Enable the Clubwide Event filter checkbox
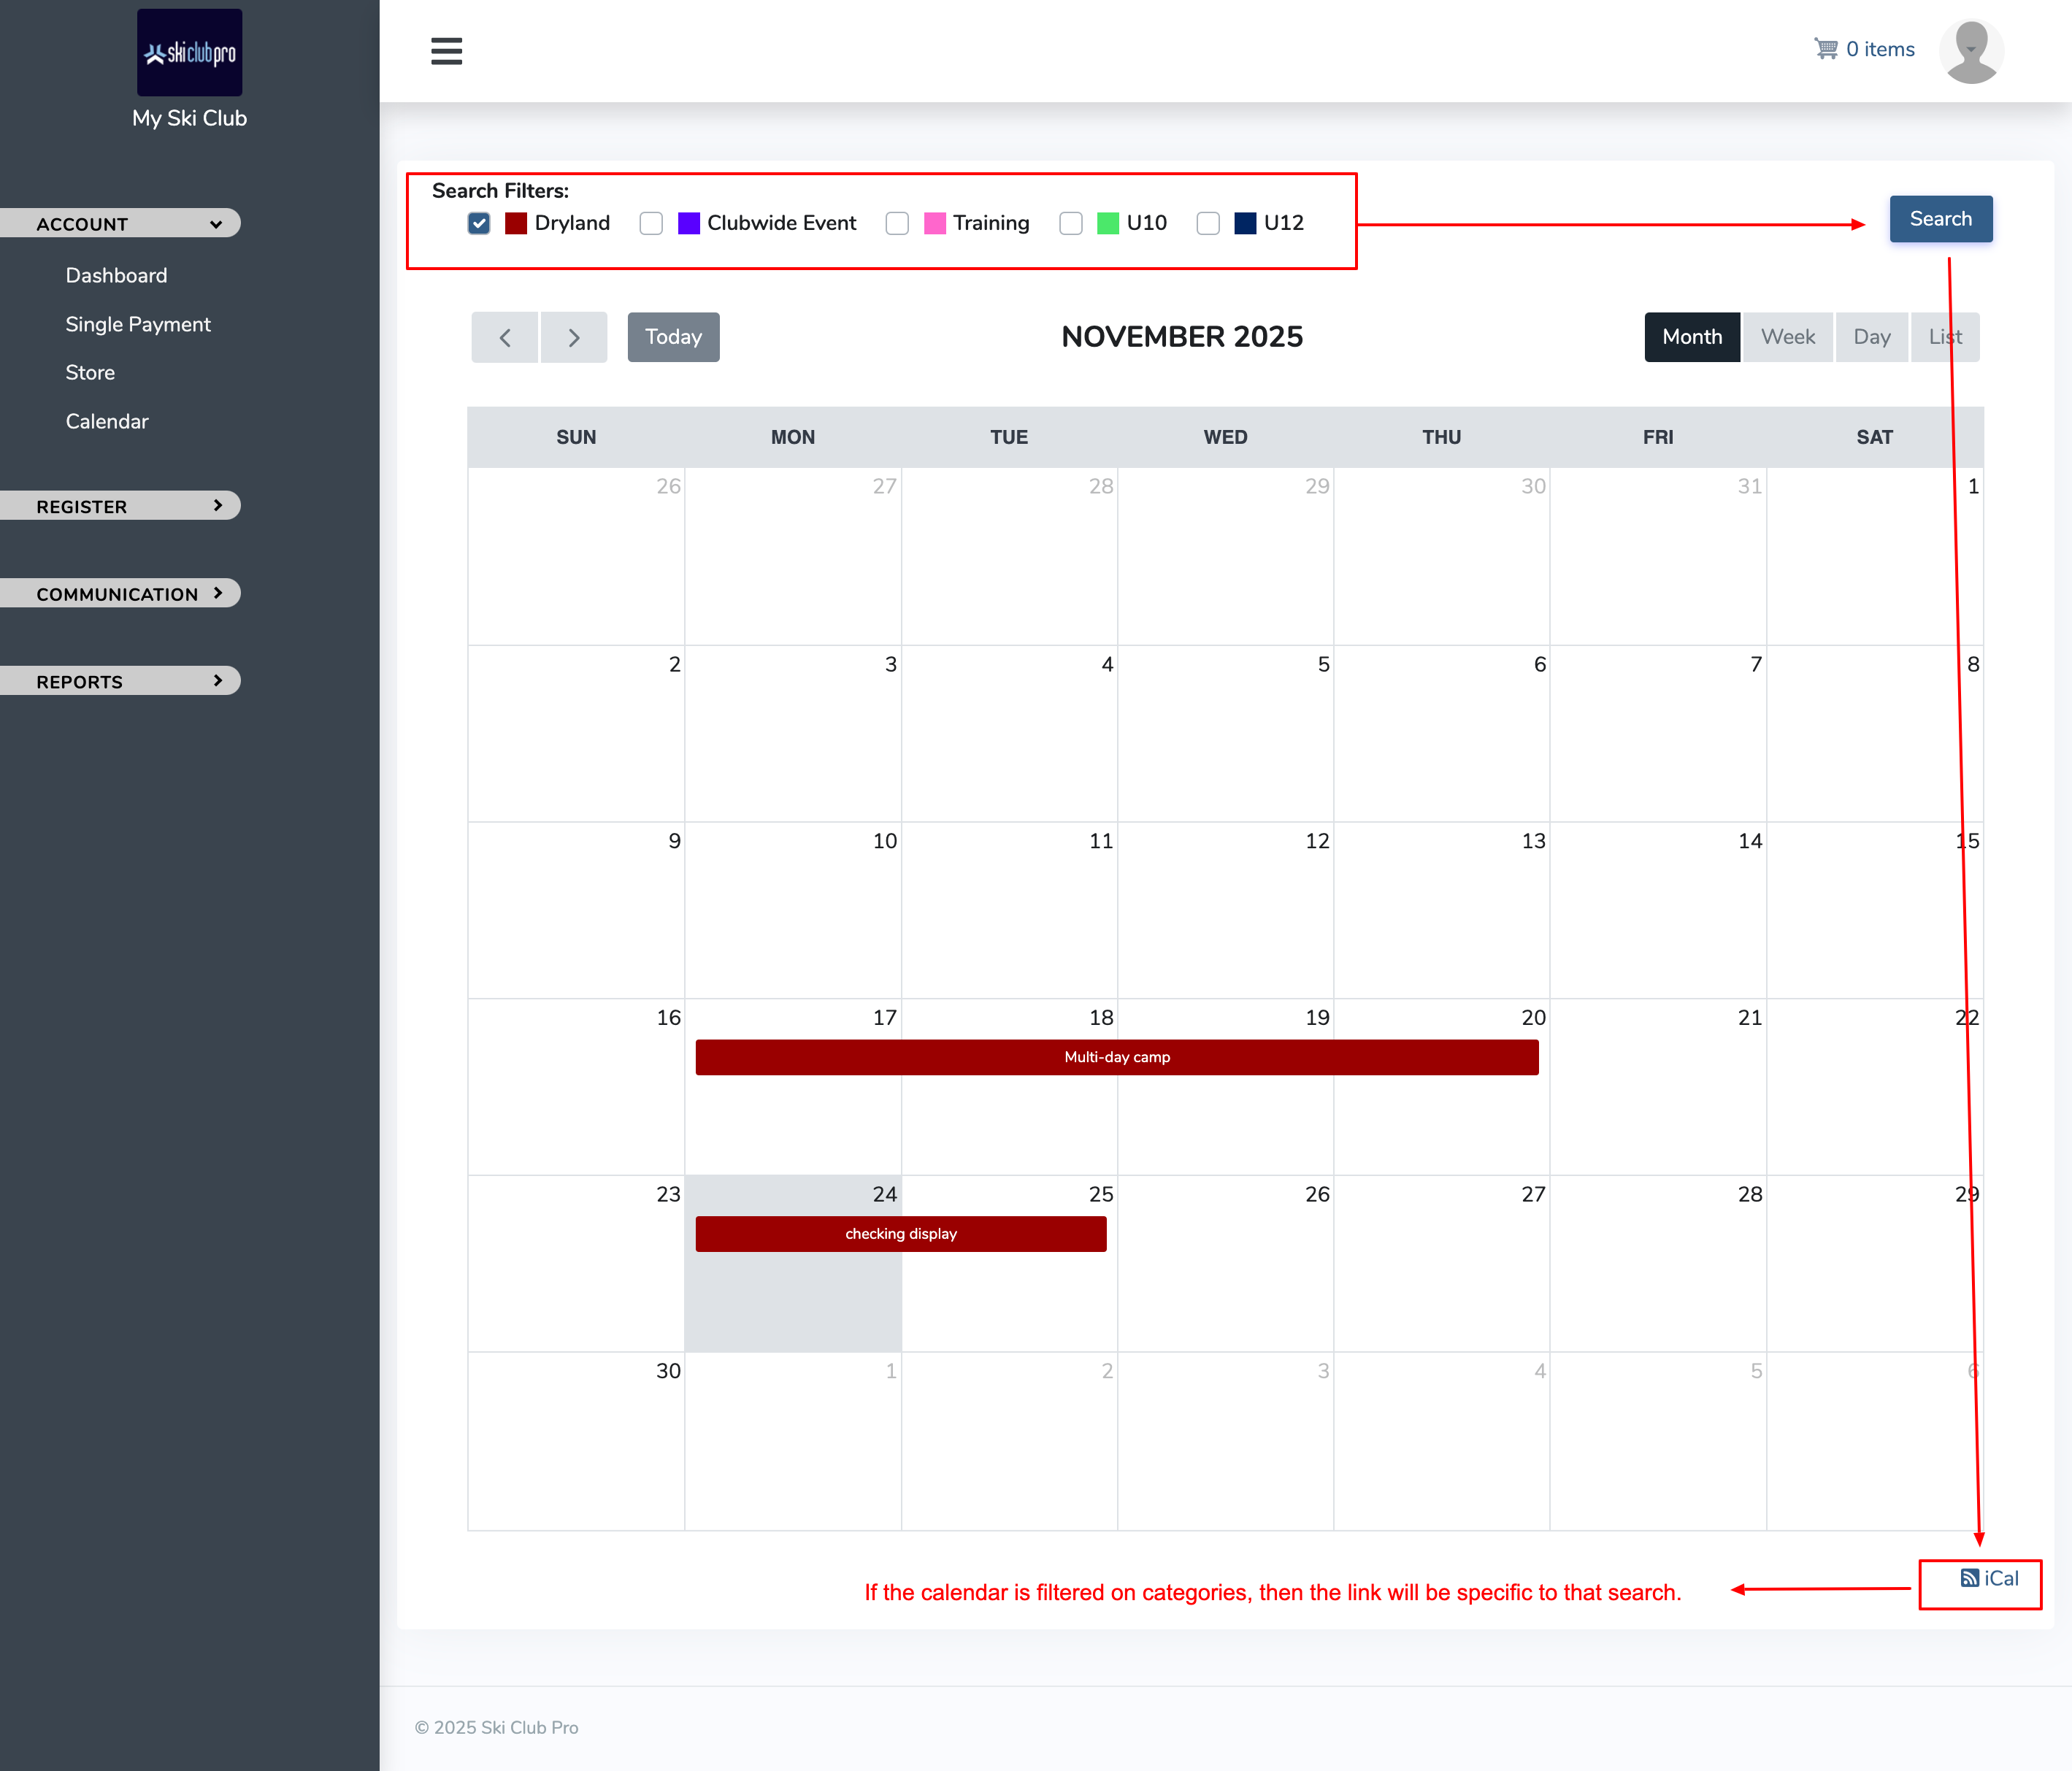The height and width of the screenshot is (1771, 2072). (x=651, y=223)
